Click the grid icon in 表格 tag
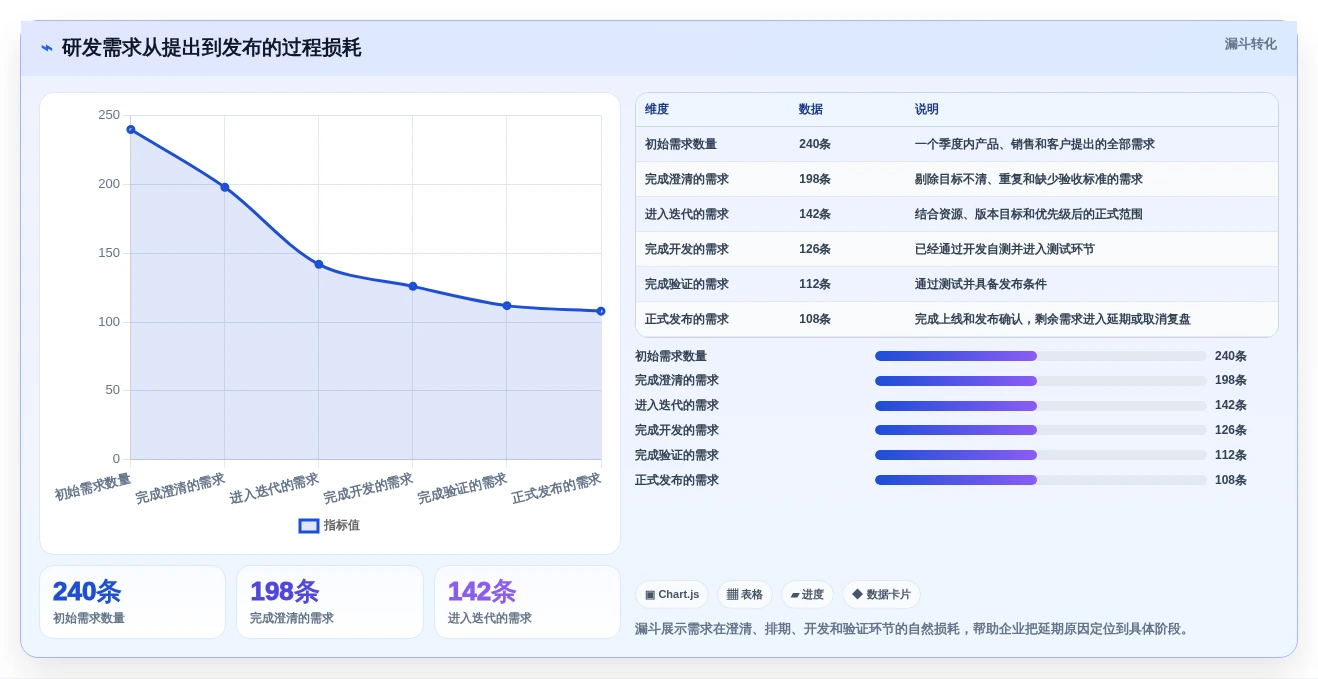 732,594
